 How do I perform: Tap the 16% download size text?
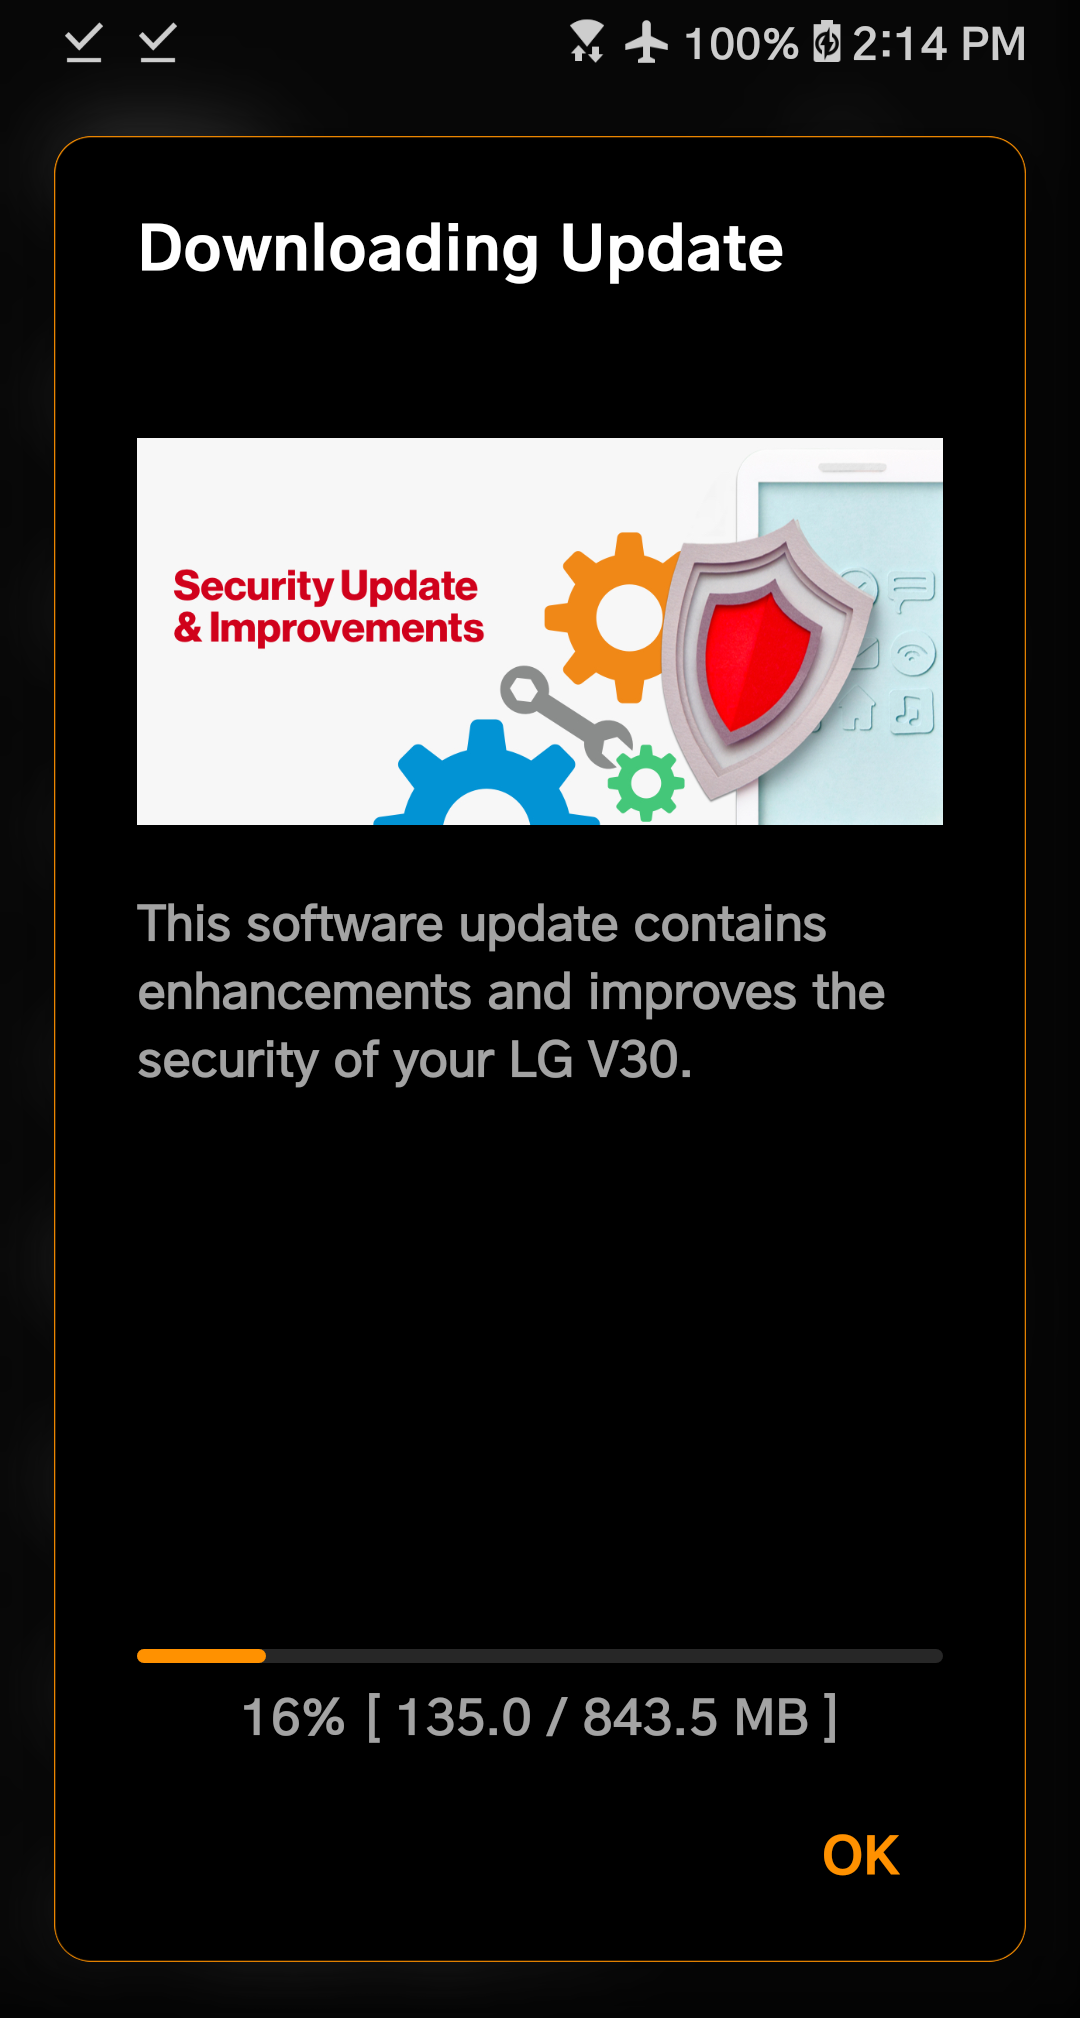tap(540, 1717)
